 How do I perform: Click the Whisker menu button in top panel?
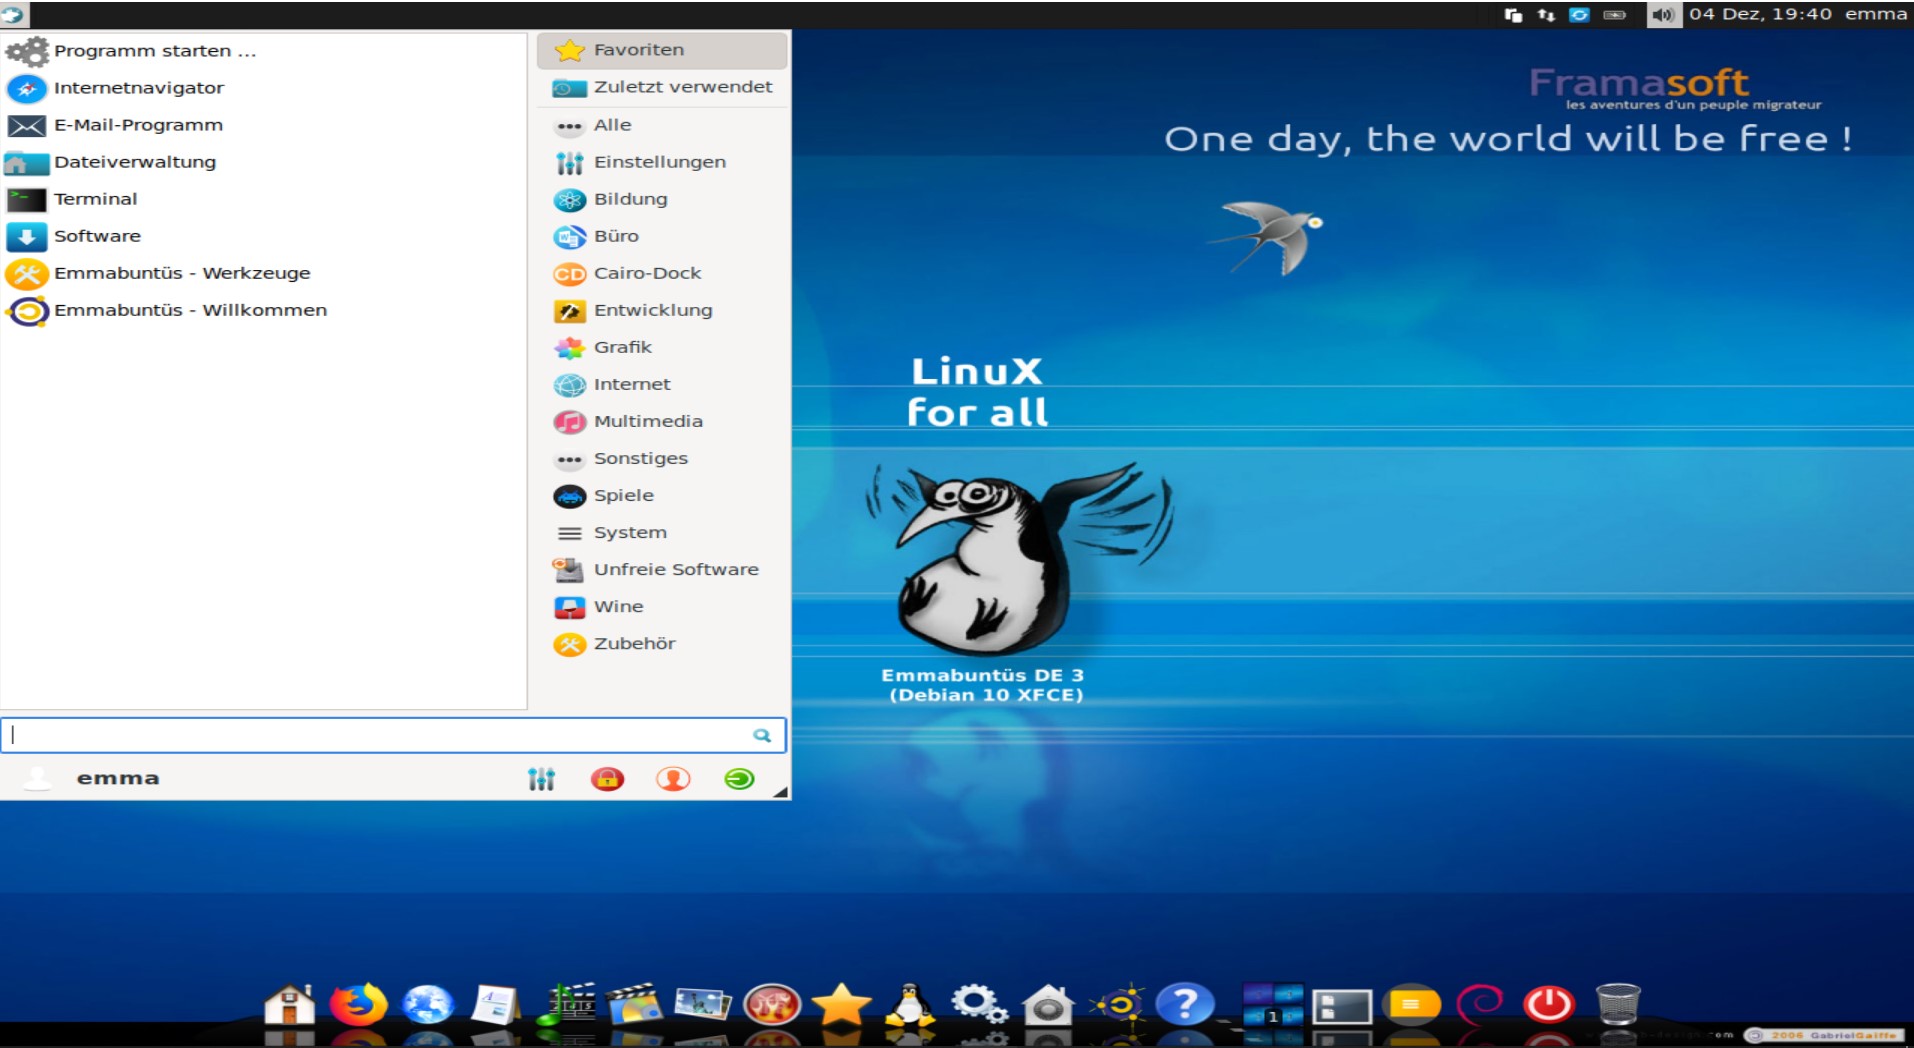click(x=14, y=14)
